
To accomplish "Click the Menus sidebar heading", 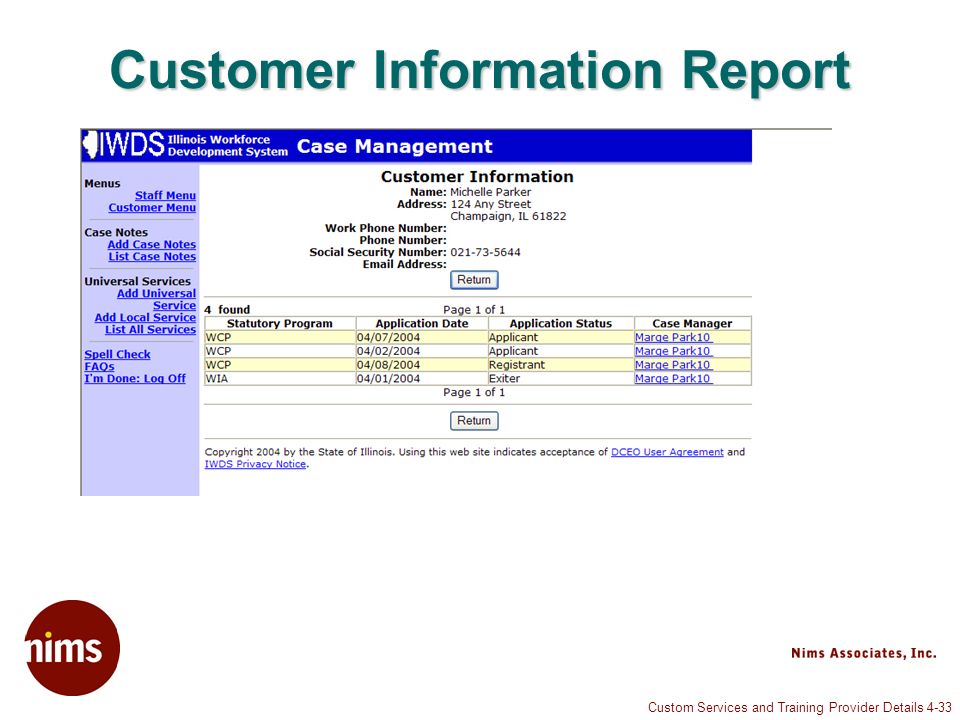I will click(x=102, y=184).
